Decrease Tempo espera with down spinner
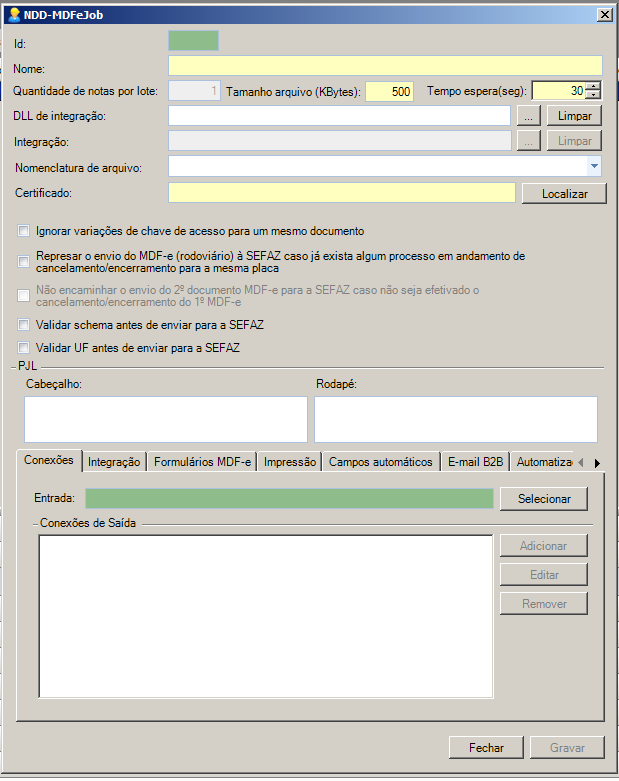 pyautogui.click(x=593, y=95)
